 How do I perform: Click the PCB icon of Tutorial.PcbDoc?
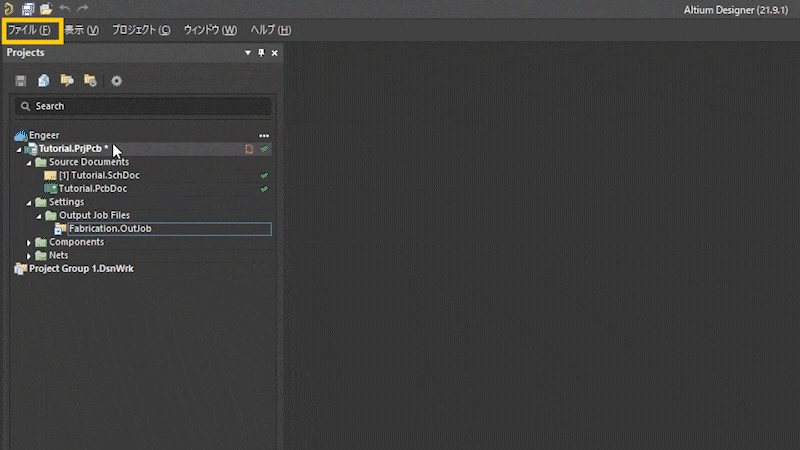click(51, 188)
